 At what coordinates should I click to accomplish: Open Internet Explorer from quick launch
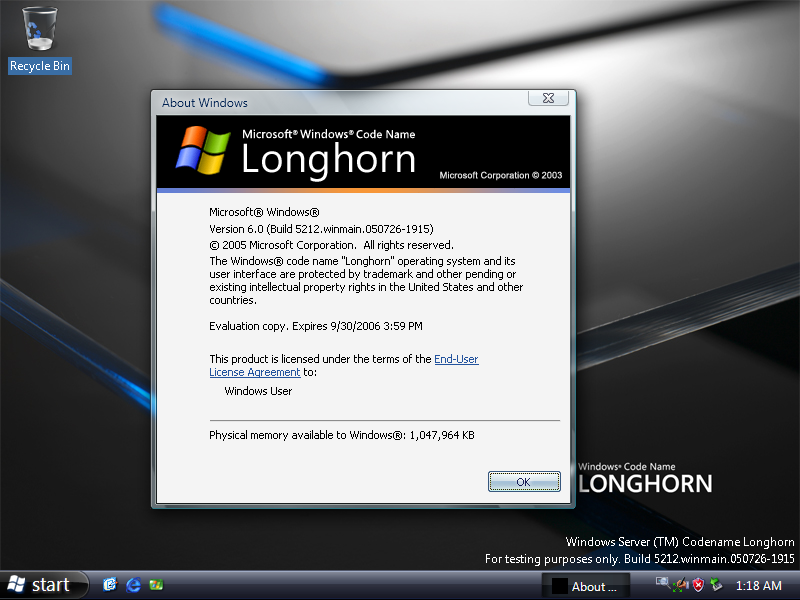(x=134, y=585)
